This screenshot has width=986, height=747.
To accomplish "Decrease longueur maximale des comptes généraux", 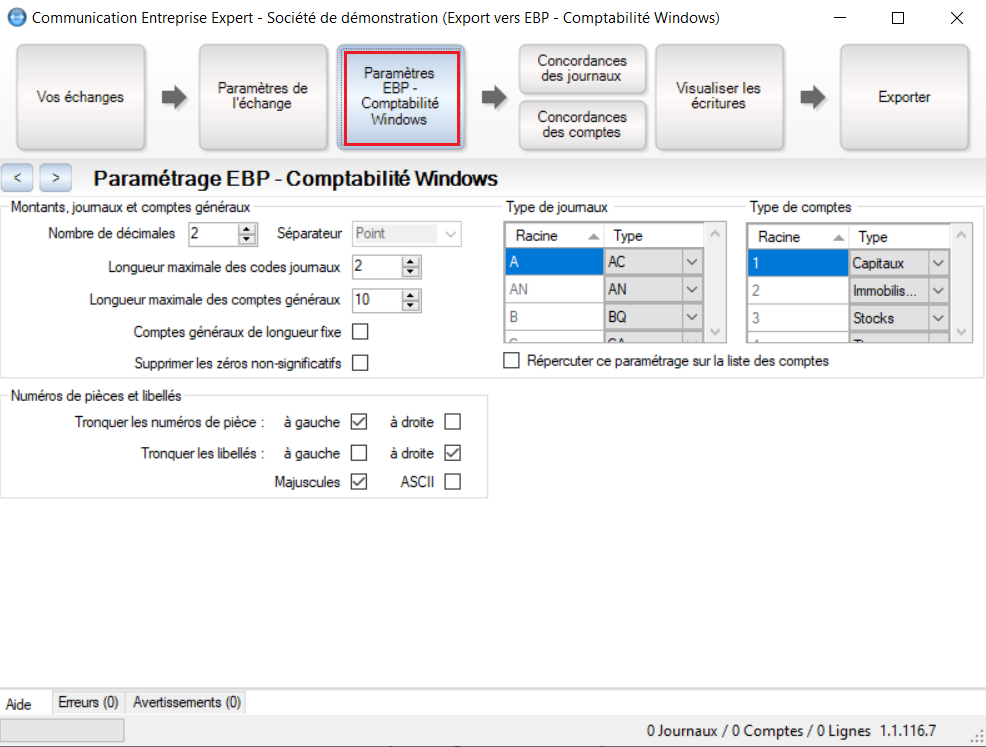I will pos(411,305).
